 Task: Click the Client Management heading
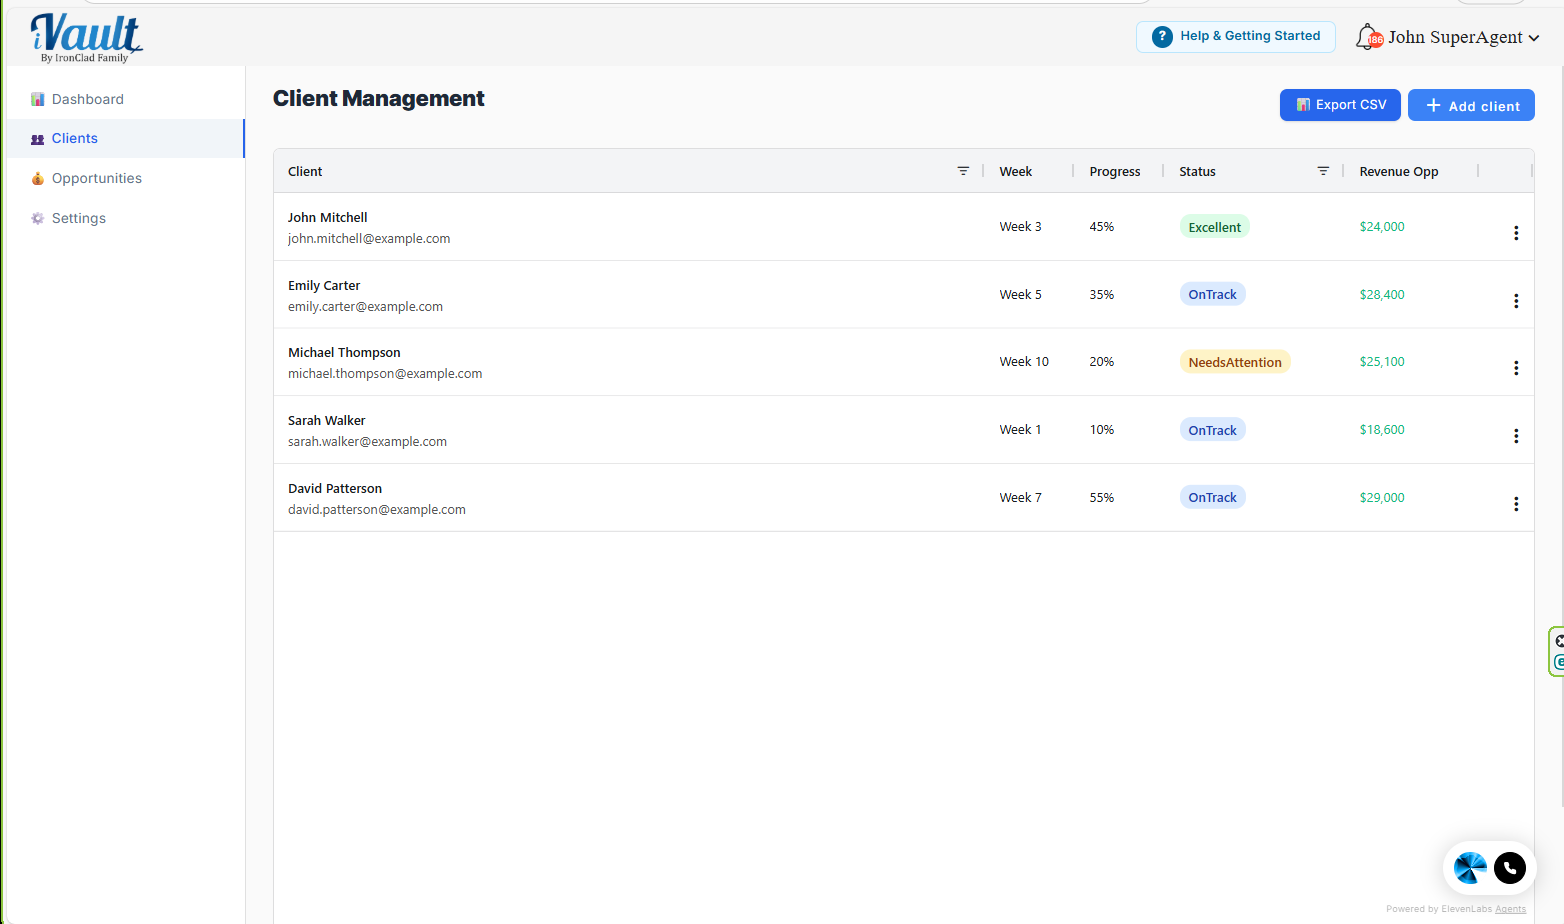[x=378, y=98]
